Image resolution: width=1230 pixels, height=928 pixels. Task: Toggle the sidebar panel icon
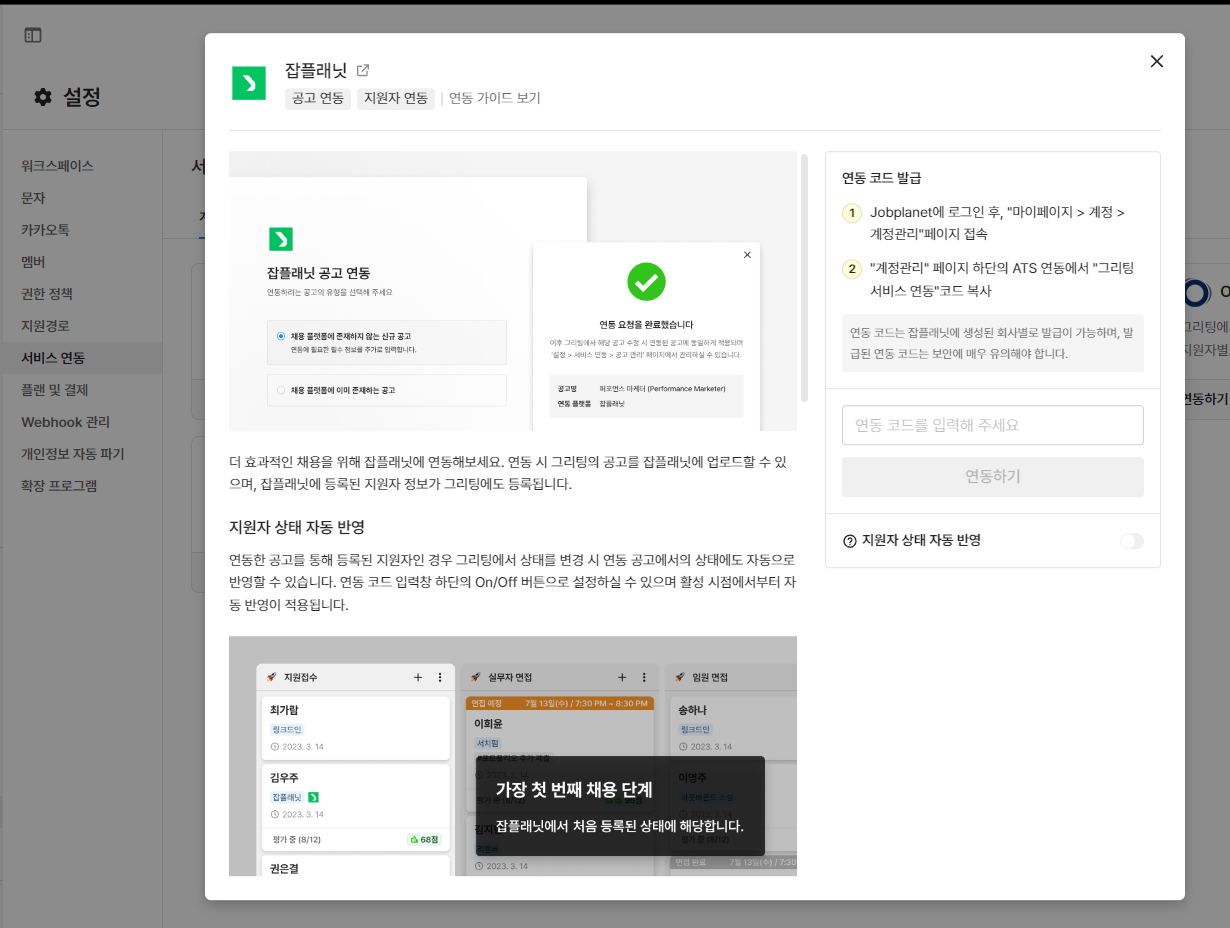point(33,35)
